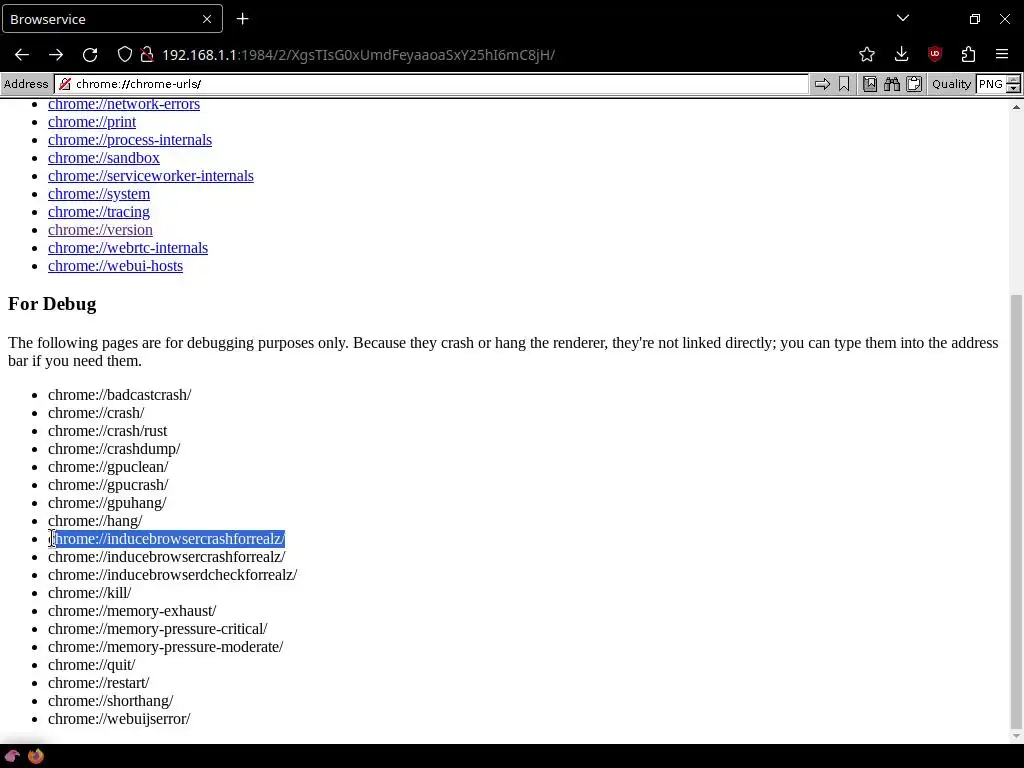Close the Browservice tab

tap(207, 19)
